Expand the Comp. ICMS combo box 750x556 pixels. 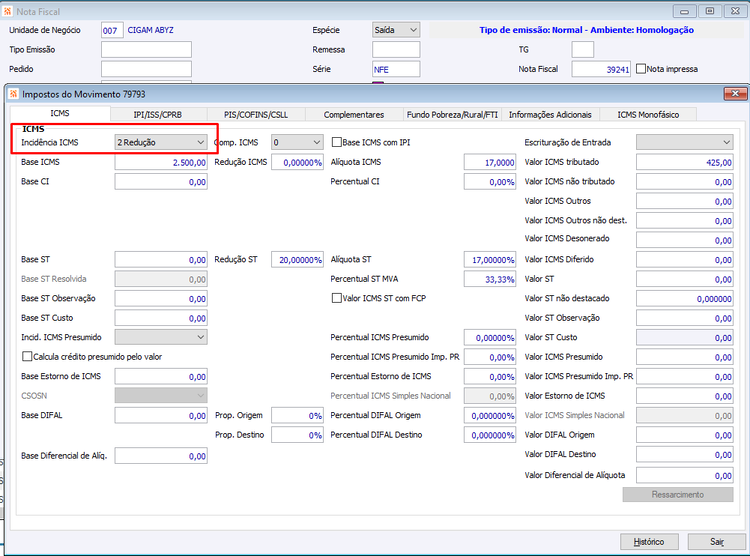(297, 142)
